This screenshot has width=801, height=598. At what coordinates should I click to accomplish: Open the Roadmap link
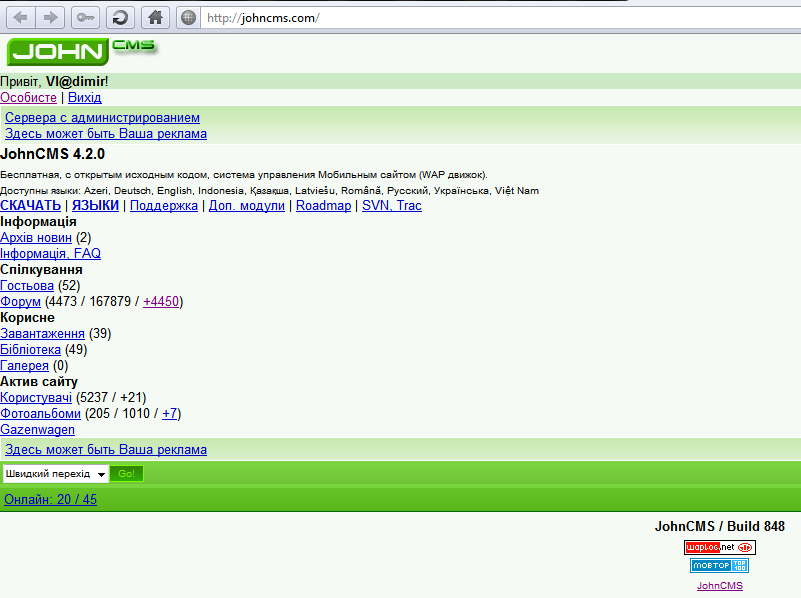point(323,205)
